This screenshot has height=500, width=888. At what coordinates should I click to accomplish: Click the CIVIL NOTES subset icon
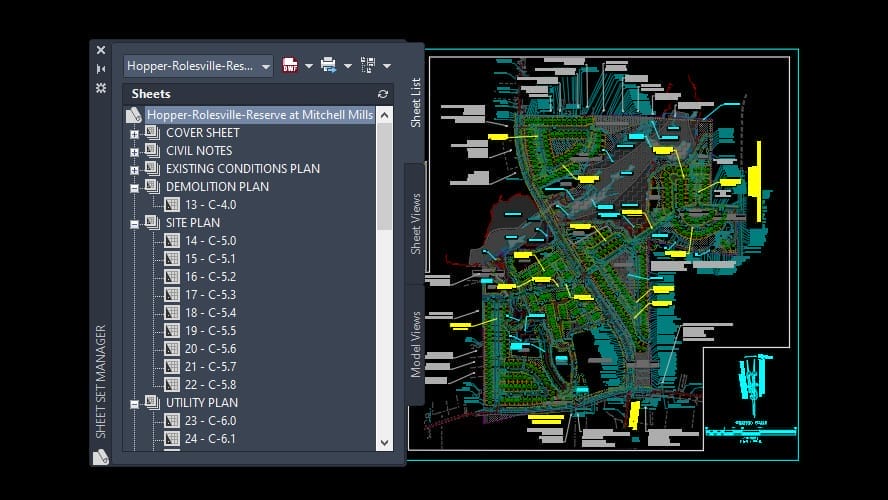point(152,151)
